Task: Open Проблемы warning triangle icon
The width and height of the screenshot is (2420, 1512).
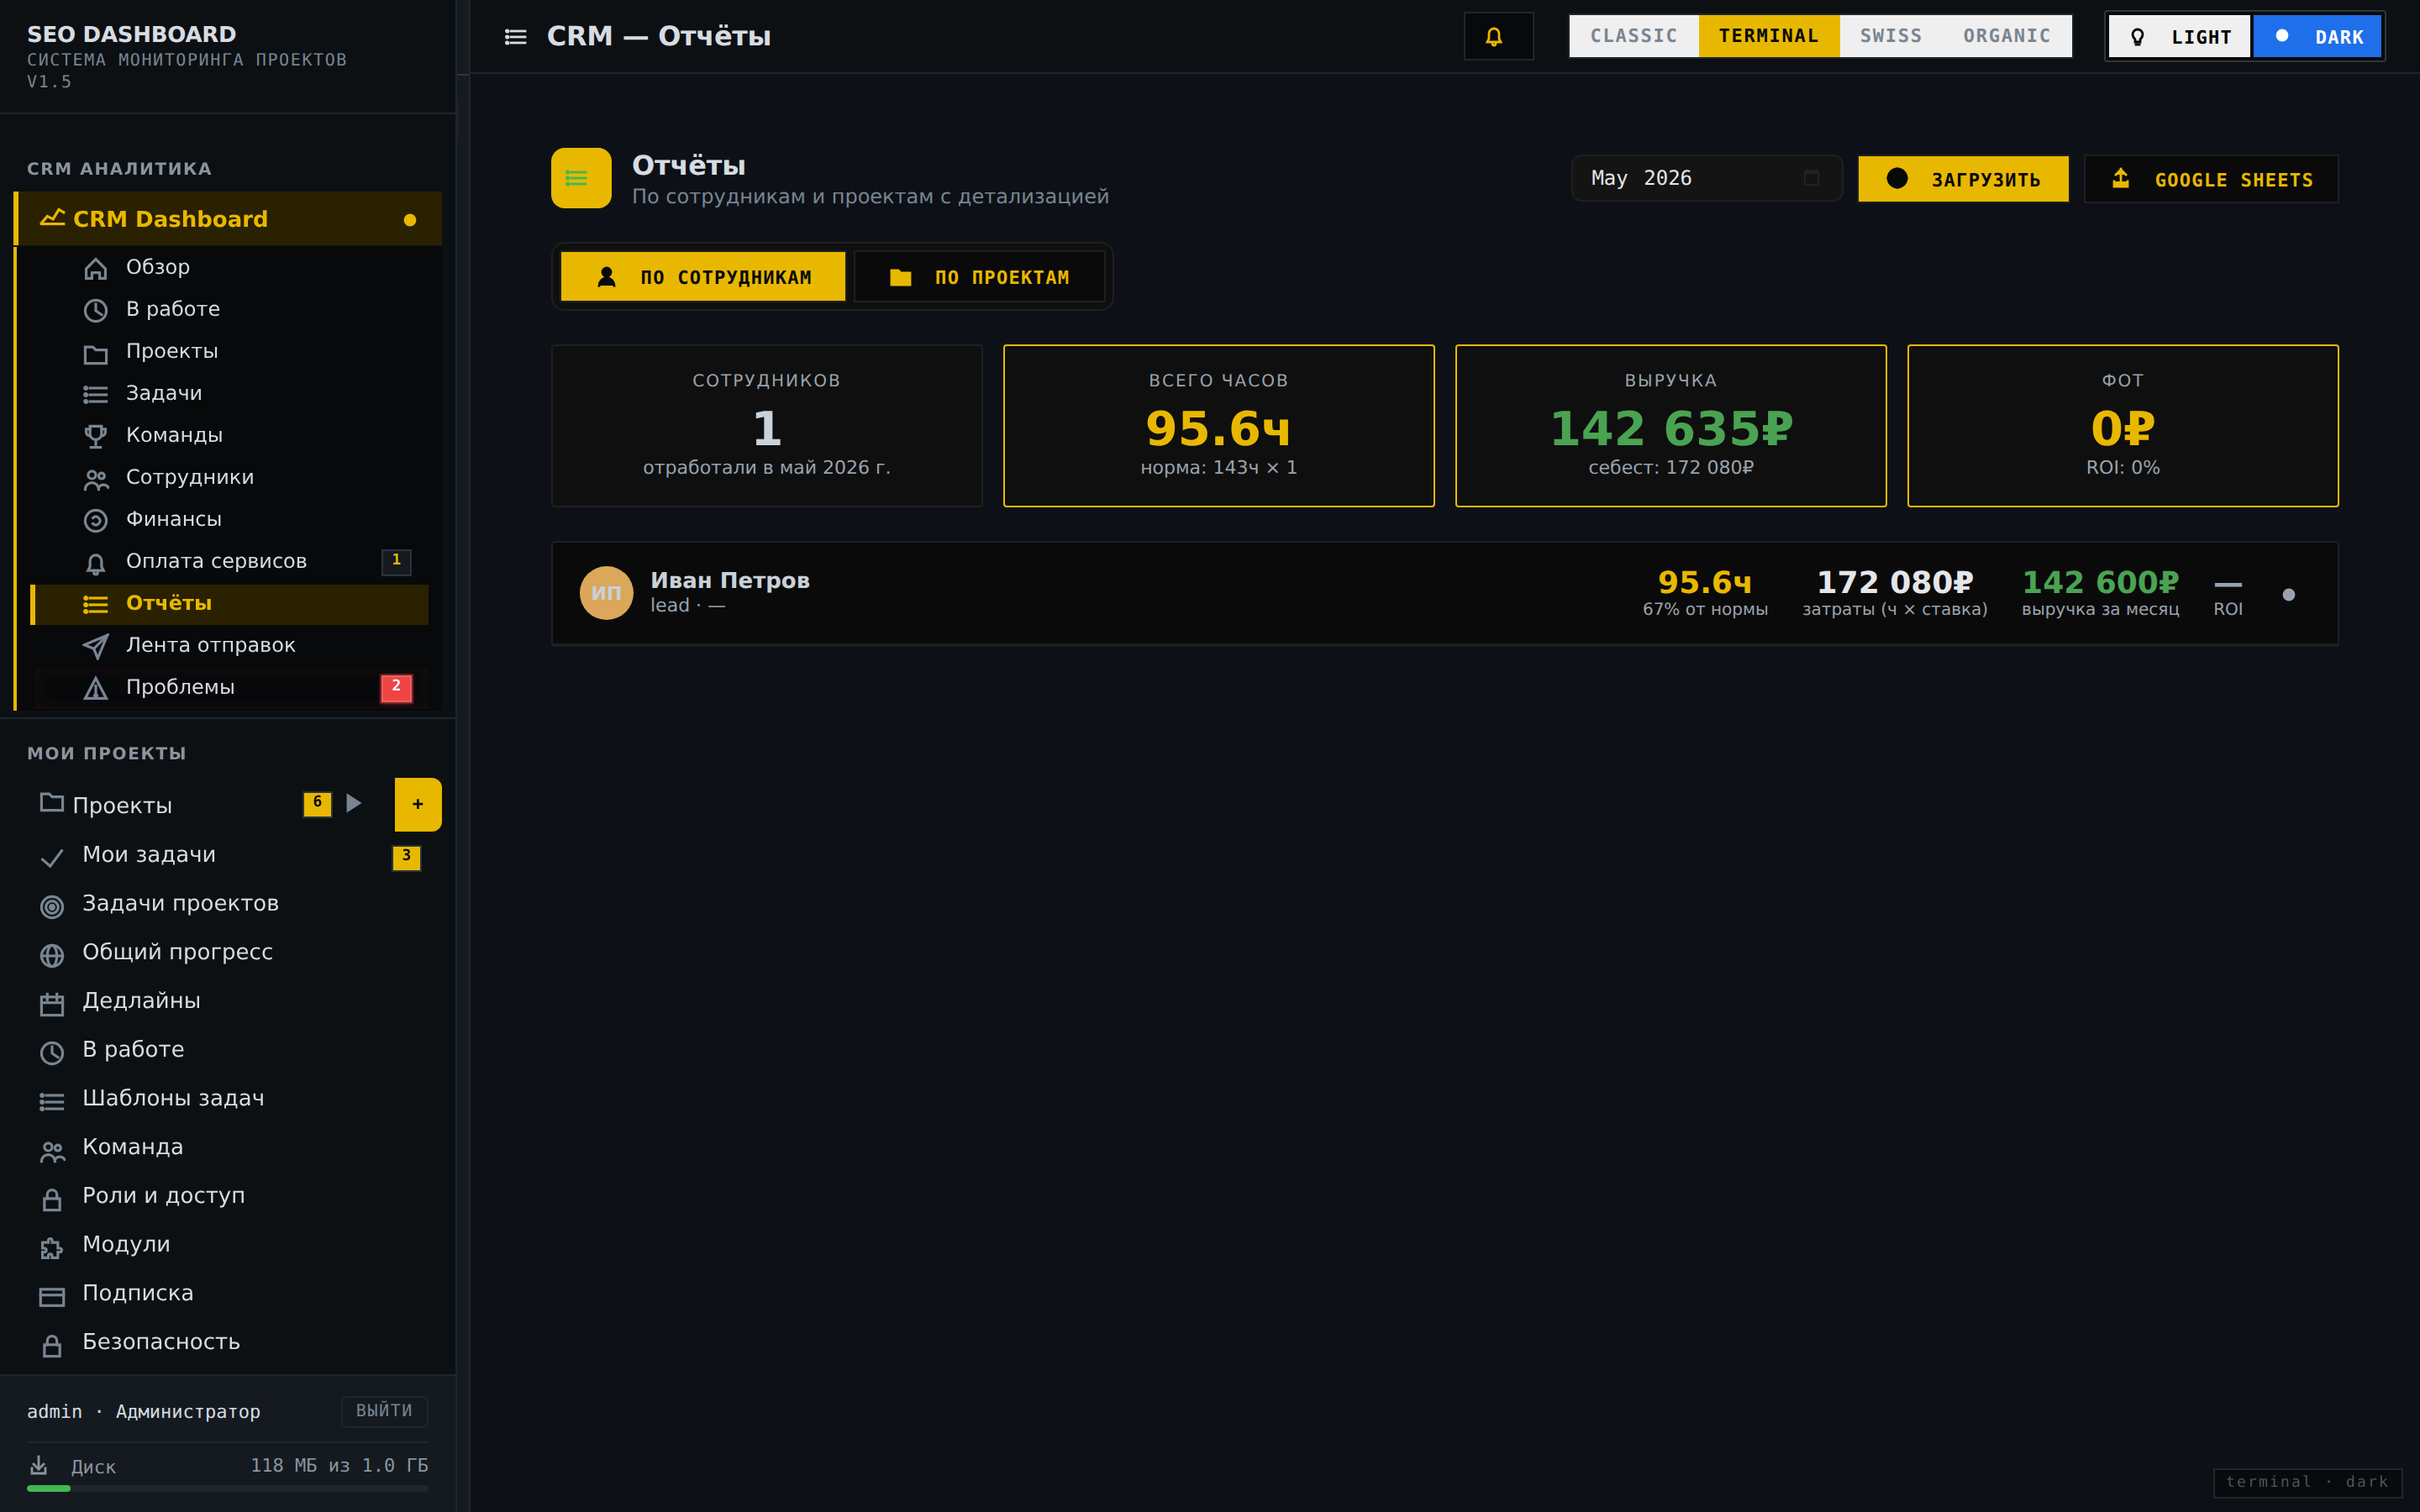Action: click(95, 688)
